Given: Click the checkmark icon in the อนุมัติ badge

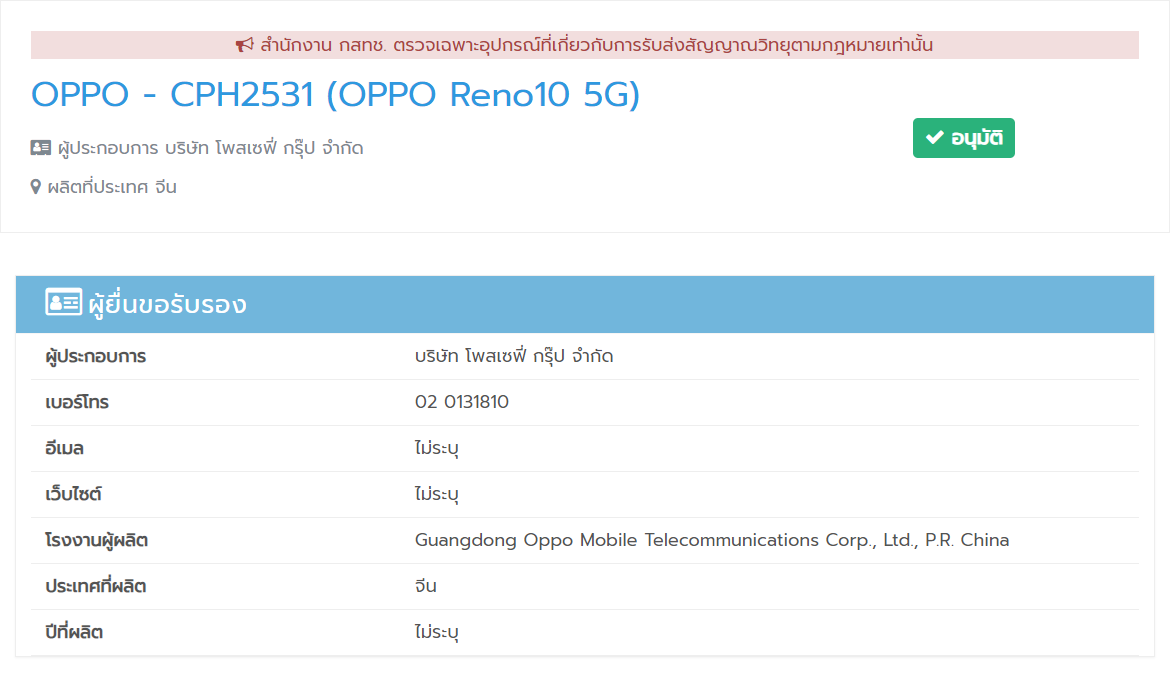Looking at the screenshot, I should coord(935,138).
